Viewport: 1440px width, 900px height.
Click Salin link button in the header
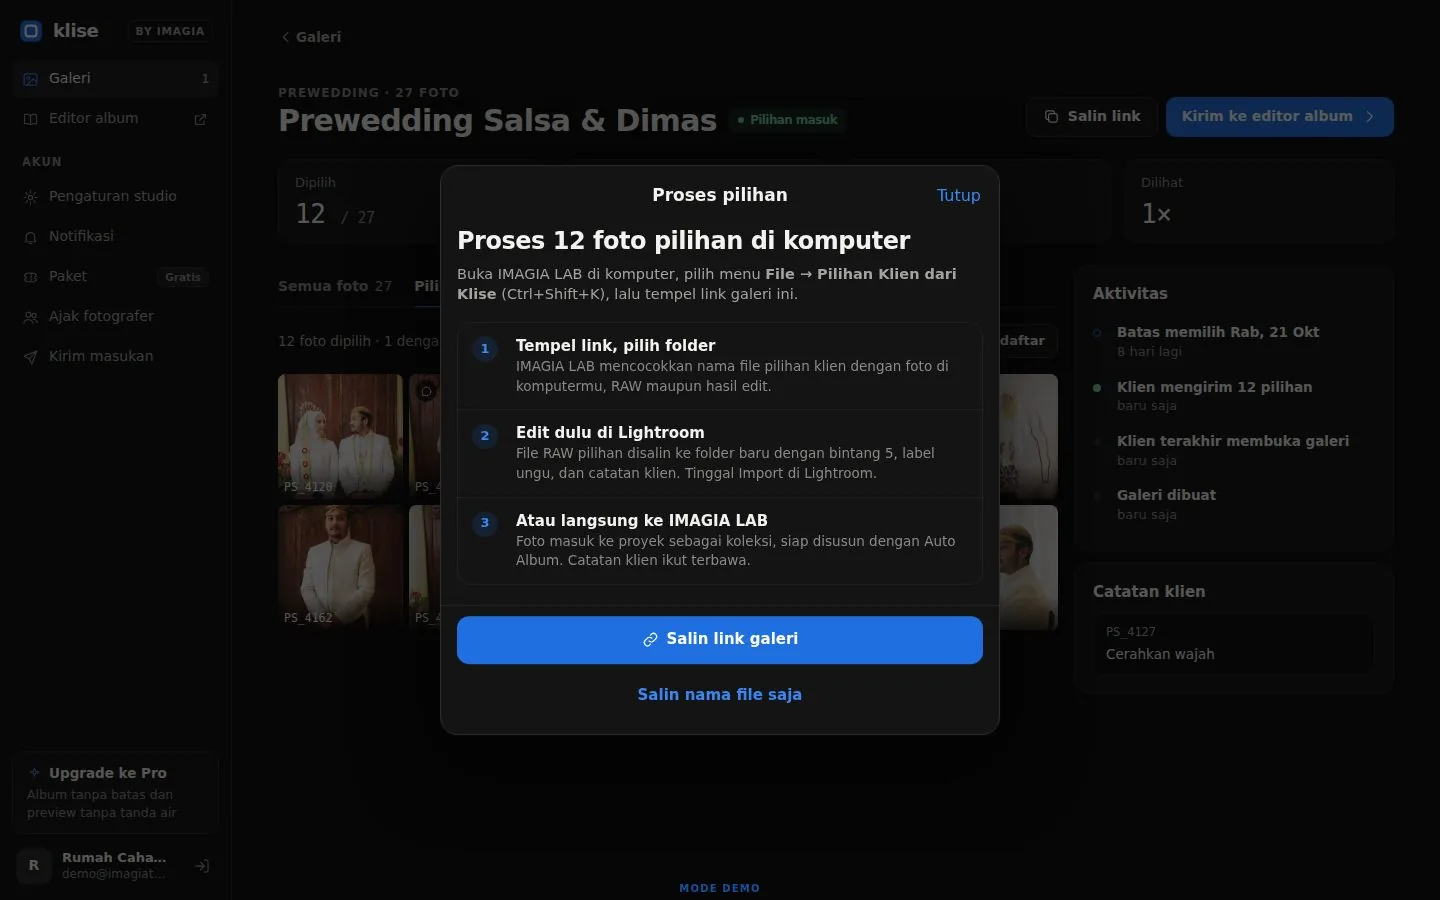click(1092, 116)
